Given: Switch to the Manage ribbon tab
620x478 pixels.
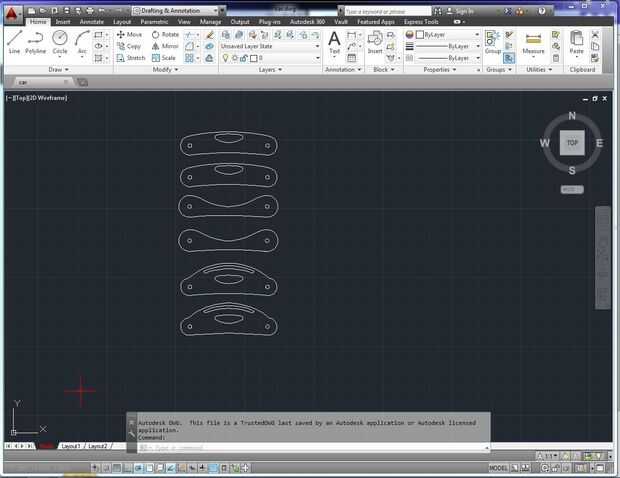Looking at the screenshot, I should point(210,22).
